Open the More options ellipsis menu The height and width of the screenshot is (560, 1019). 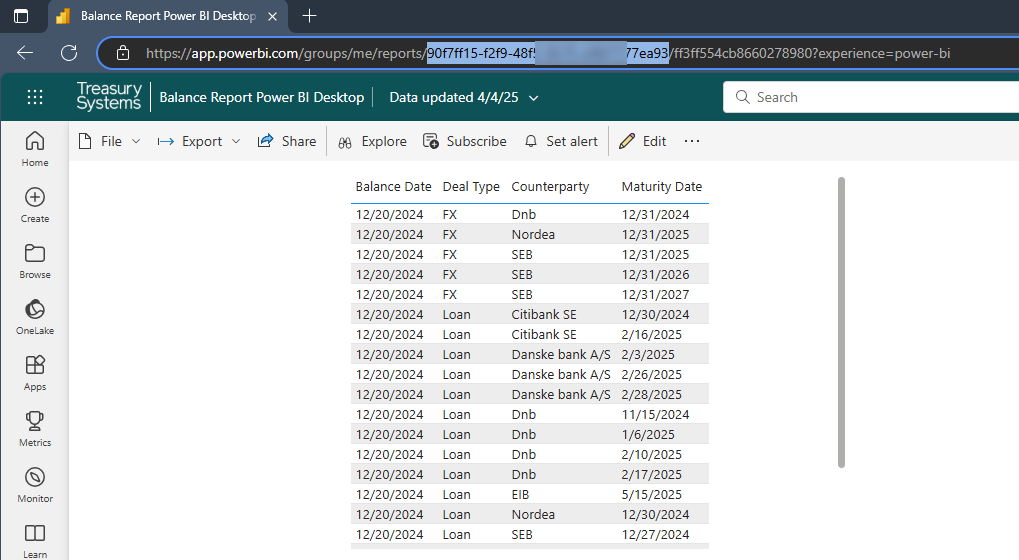click(x=692, y=141)
